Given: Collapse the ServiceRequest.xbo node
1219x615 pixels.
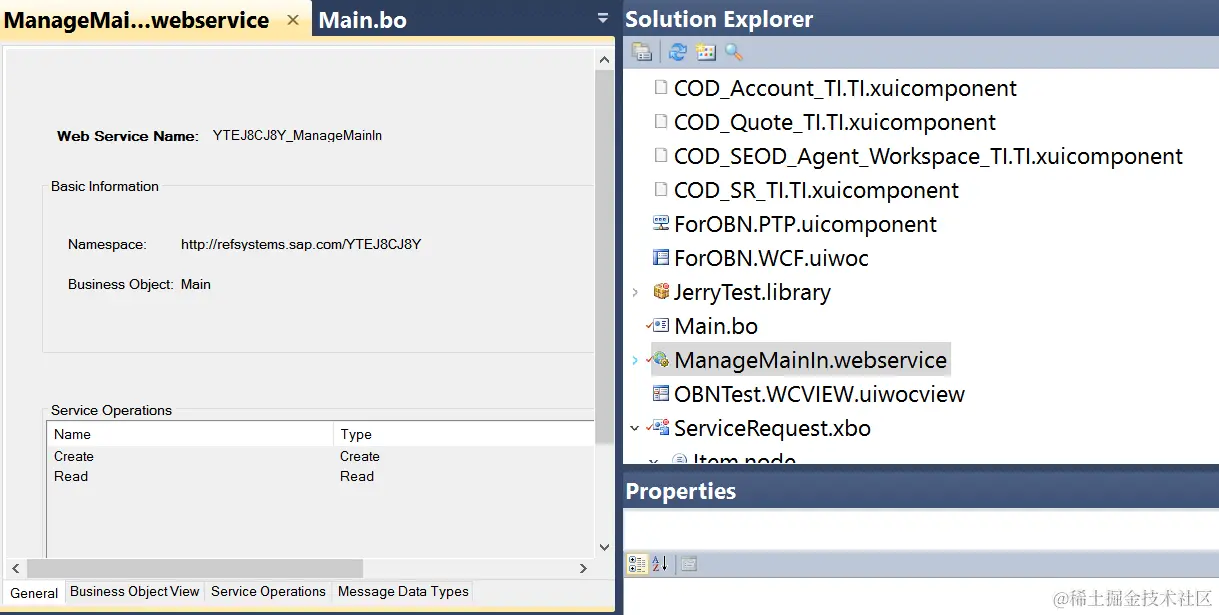Looking at the screenshot, I should point(635,428).
